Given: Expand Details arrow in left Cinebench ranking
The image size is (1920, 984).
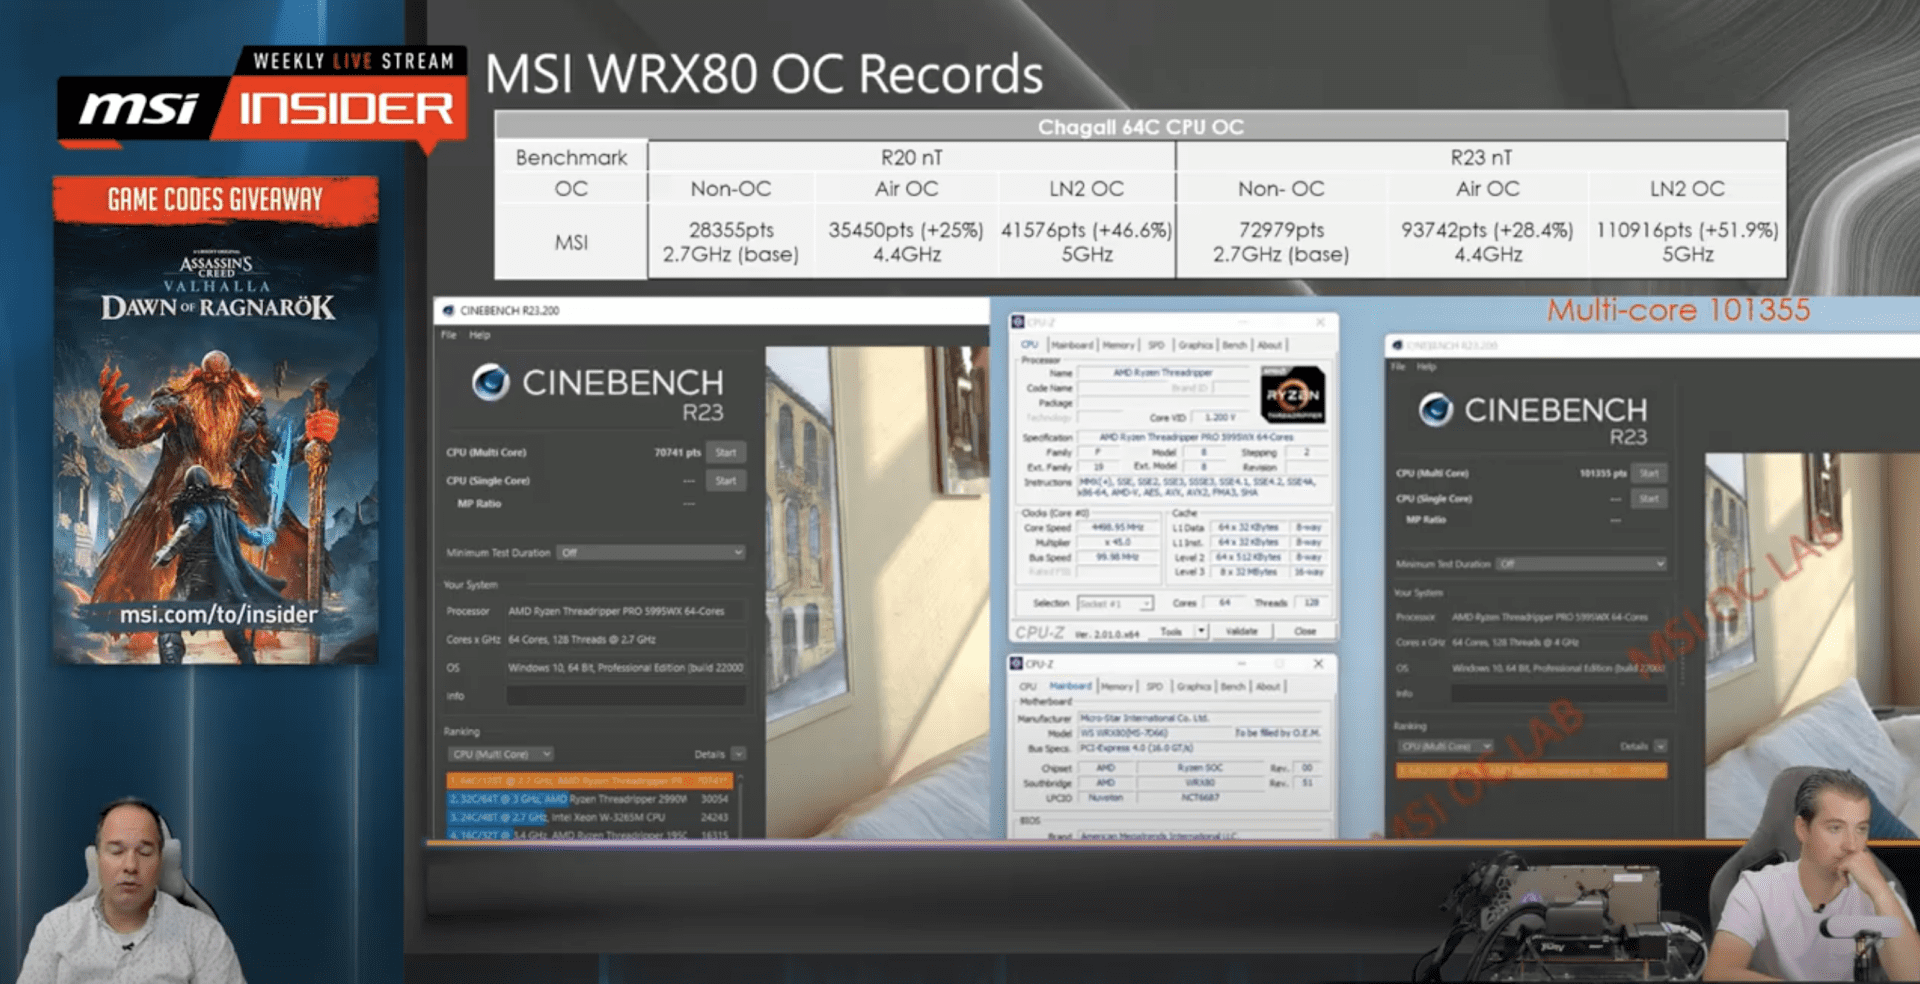Looking at the screenshot, I should [x=738, y=754].
